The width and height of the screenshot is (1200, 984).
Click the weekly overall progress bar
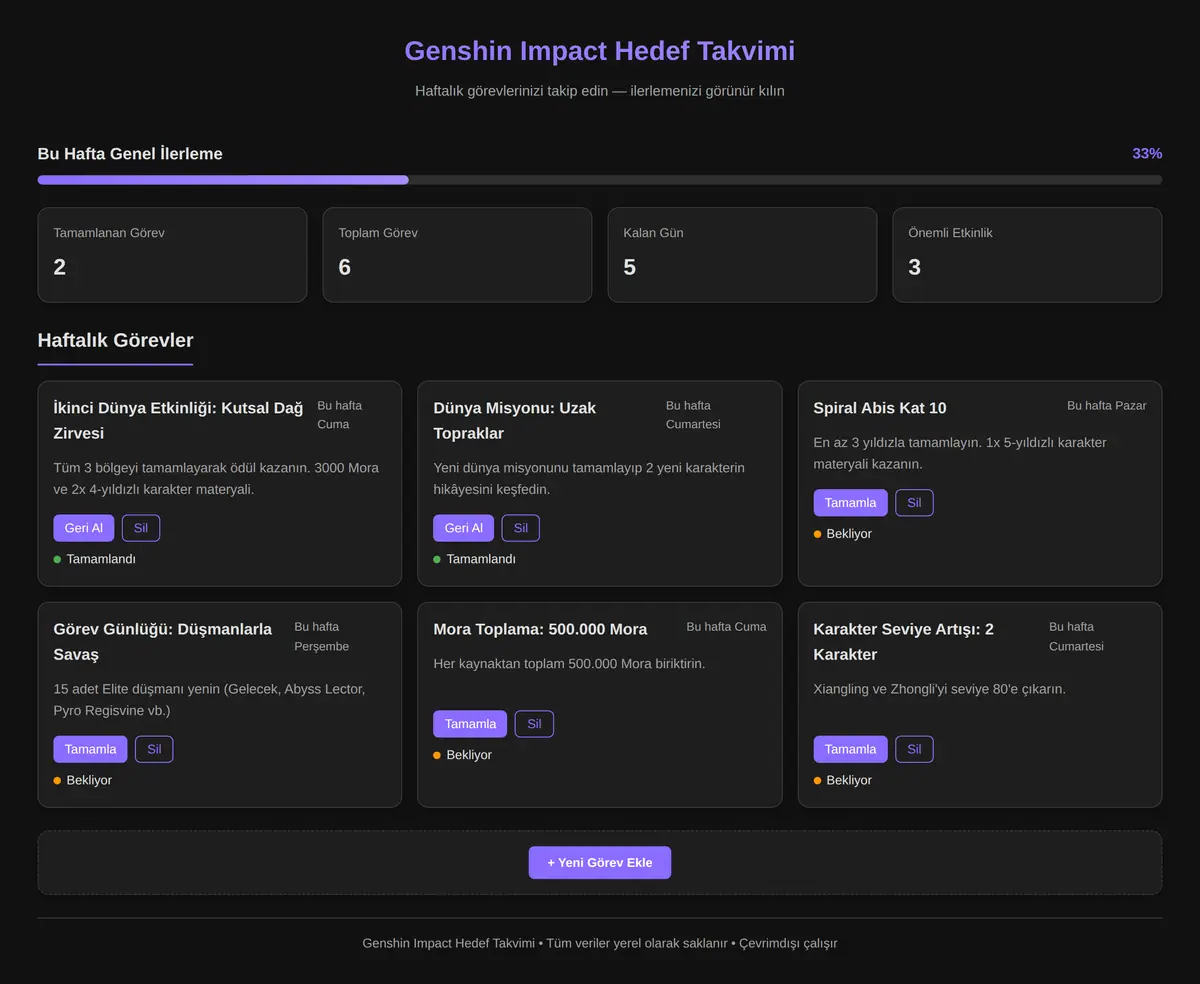click(x=600, y=180)
